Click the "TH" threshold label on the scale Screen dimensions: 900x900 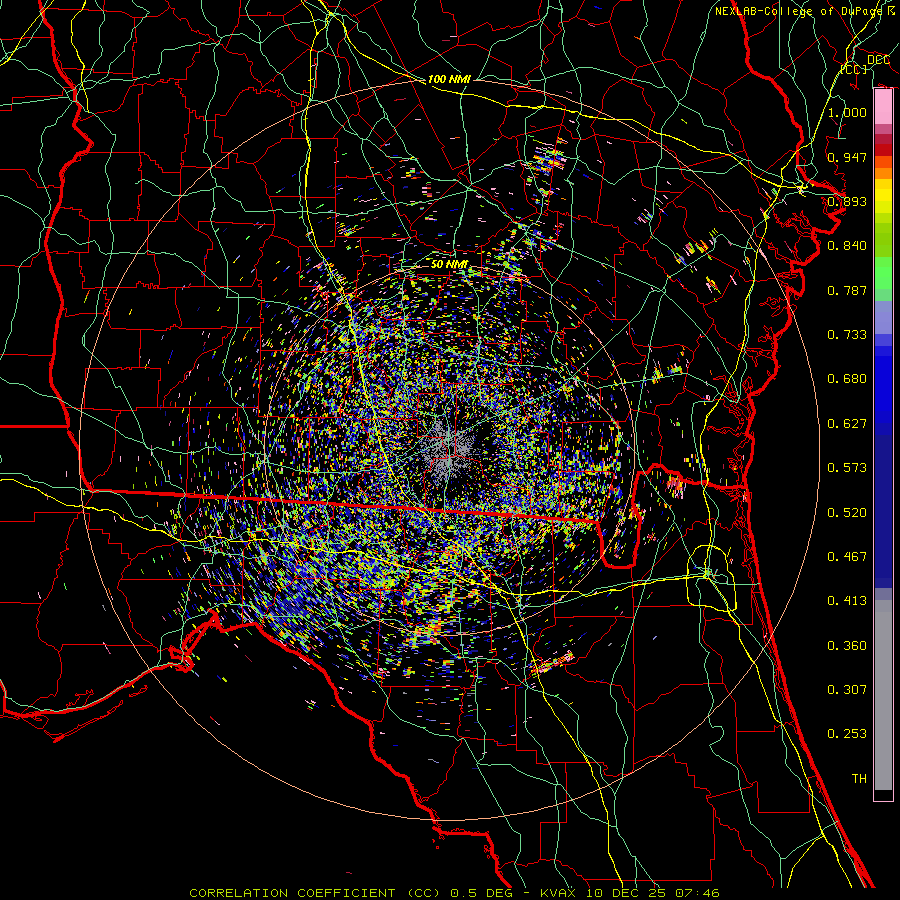point(859,779)
